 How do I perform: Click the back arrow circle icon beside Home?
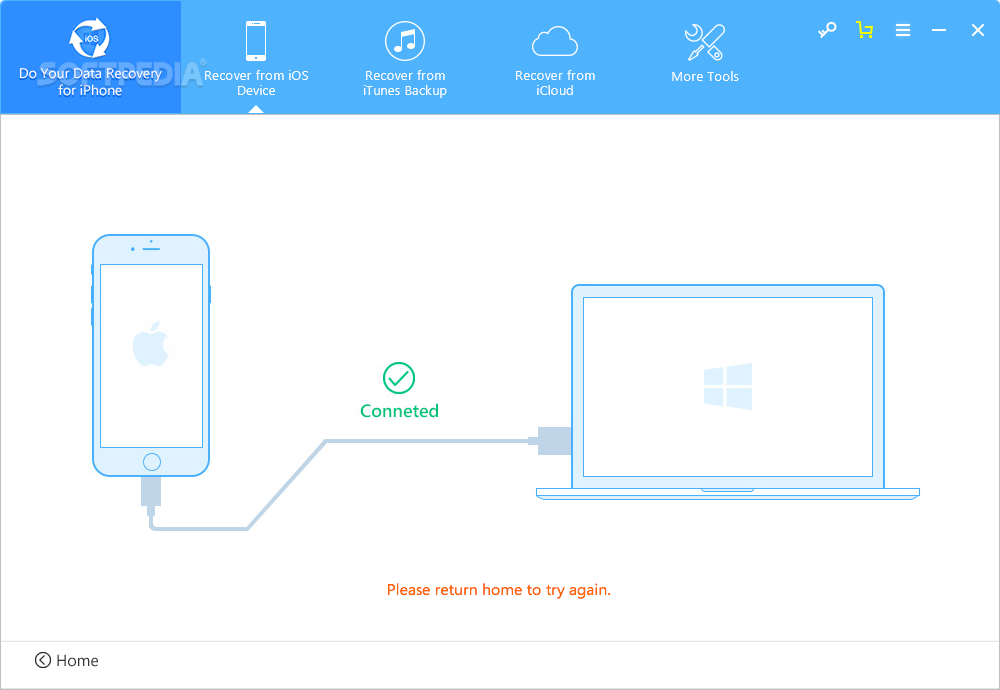(x=43, y=660)
